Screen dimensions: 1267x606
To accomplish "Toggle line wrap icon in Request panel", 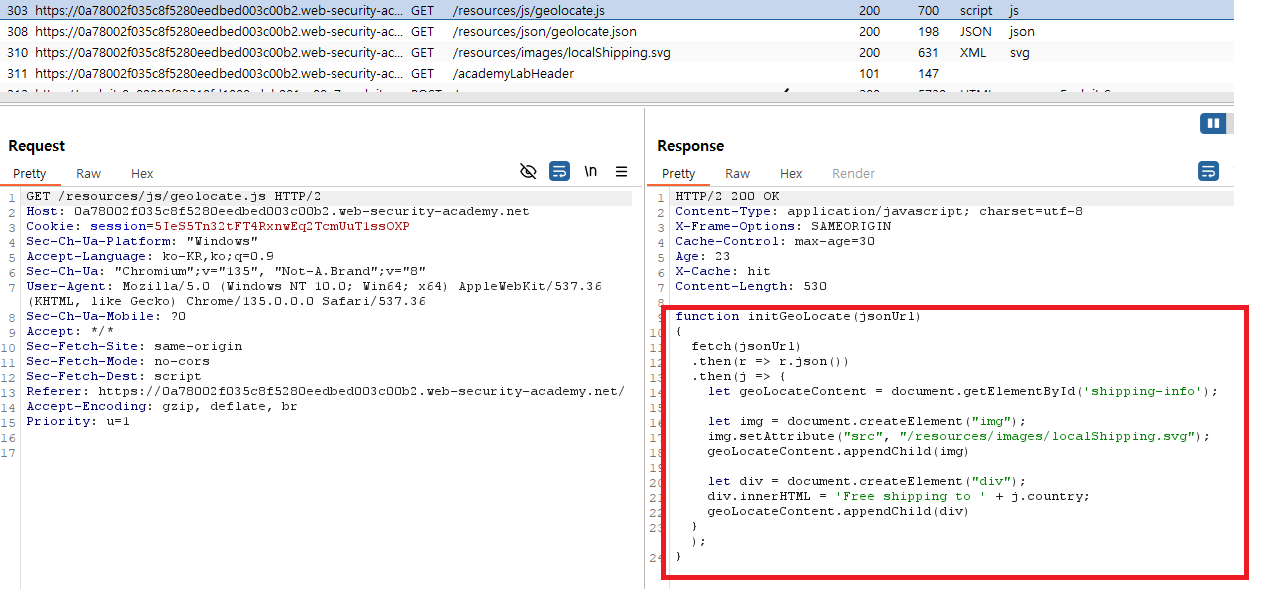I will point(559,172).
